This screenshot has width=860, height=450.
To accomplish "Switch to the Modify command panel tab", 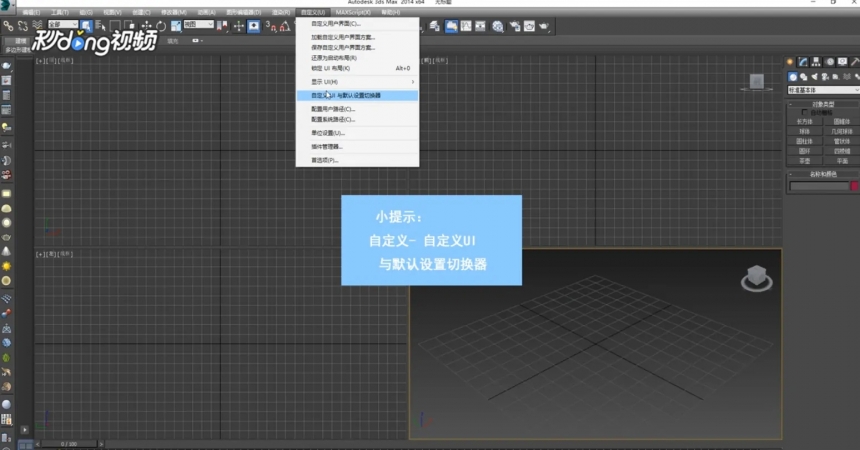I will click(802, 61).
